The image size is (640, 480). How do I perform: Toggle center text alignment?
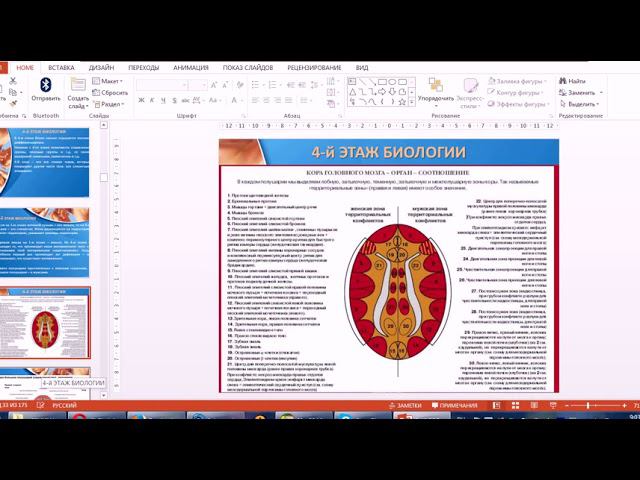click(x=266, y=100)
